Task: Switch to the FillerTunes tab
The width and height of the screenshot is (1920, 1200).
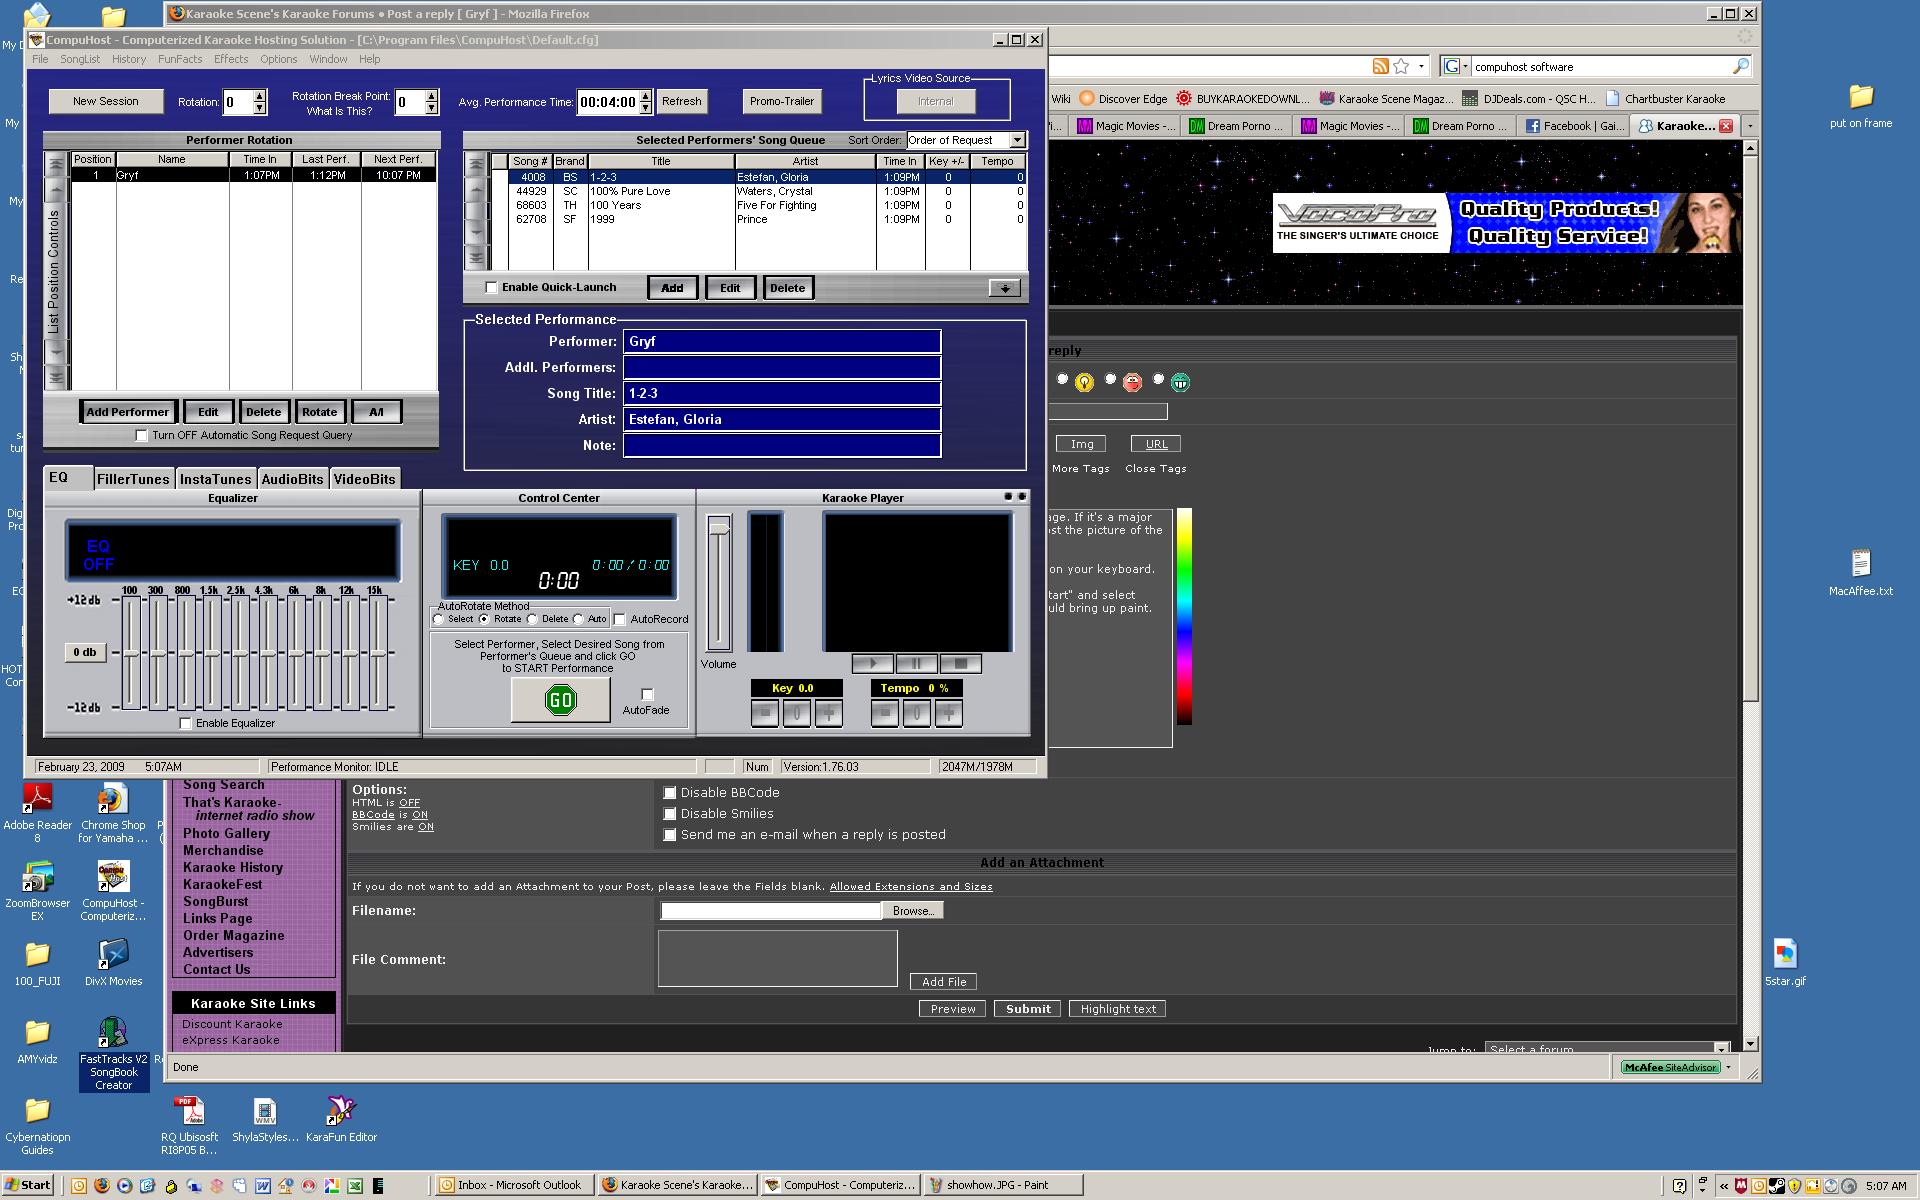Action: tap(133, 479)
